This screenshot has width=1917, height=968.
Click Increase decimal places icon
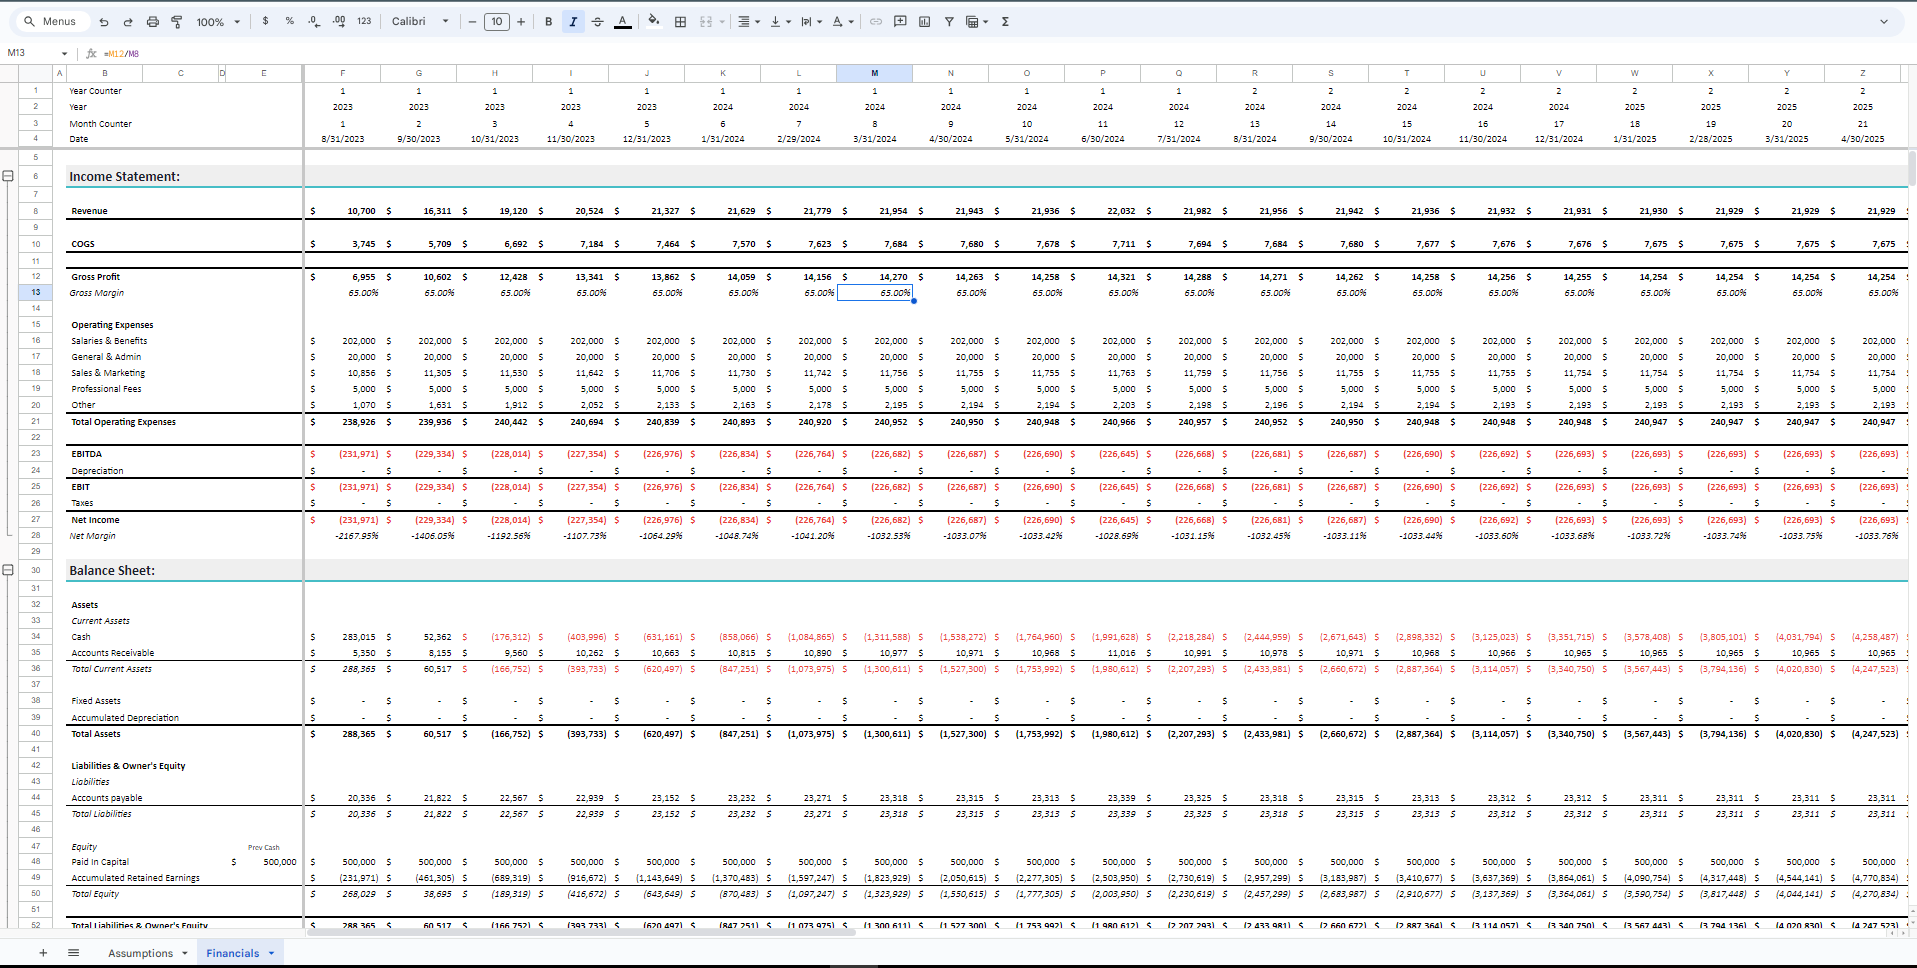(339, 21)
